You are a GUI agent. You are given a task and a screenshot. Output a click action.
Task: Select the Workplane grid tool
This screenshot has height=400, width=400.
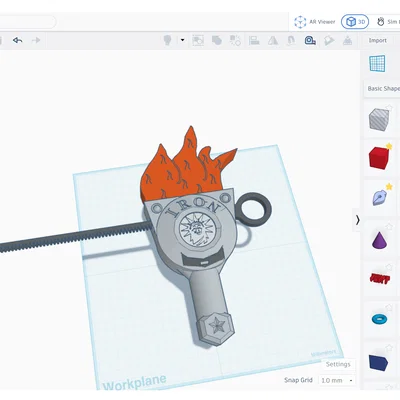click(x=377, y=64)
